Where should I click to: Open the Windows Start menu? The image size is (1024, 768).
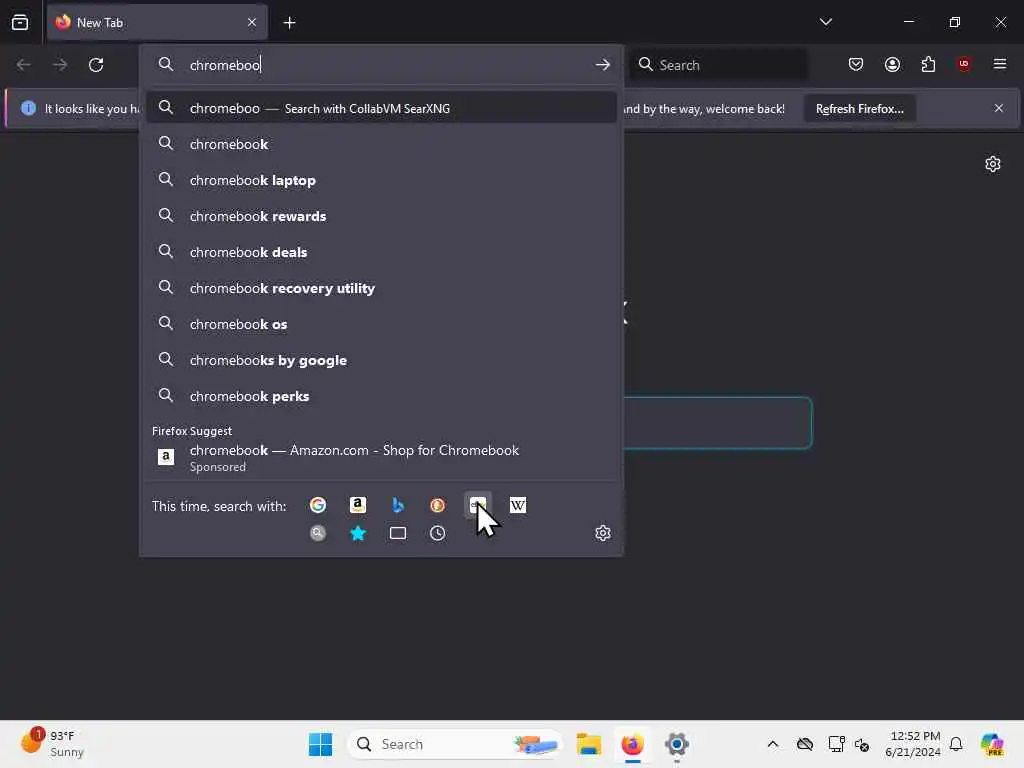tap(320, 744)
